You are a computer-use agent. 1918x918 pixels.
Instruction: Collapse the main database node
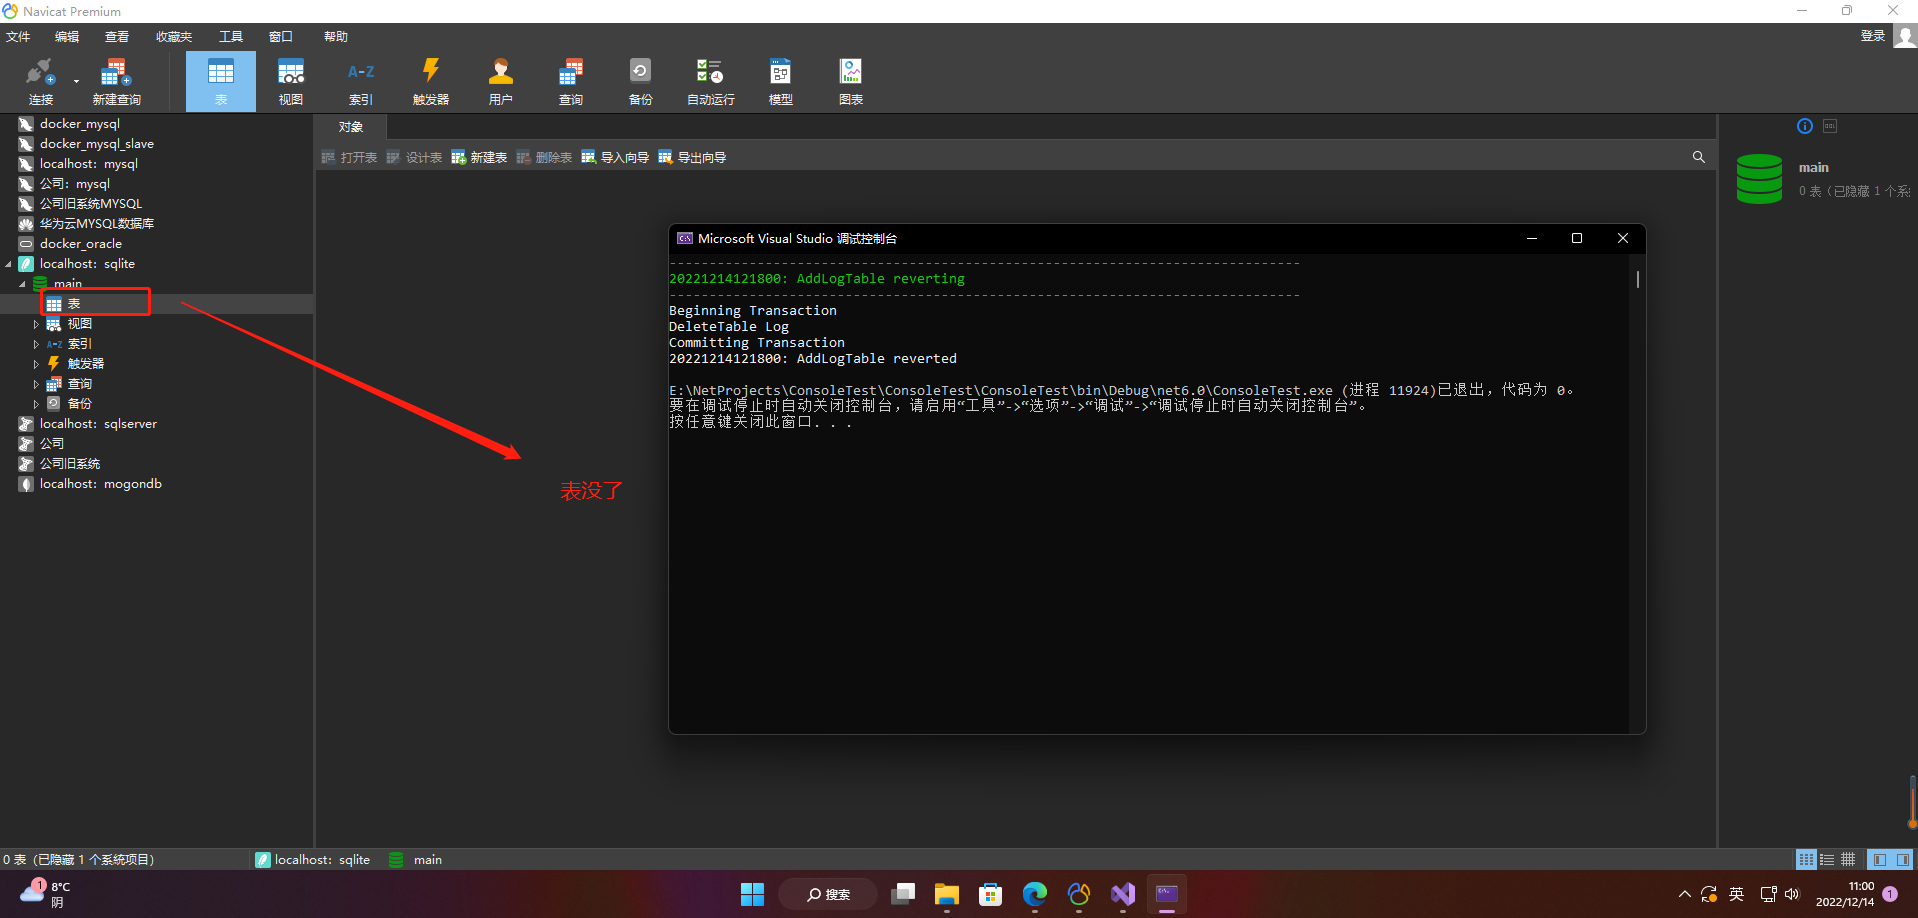tap(23, 284)
